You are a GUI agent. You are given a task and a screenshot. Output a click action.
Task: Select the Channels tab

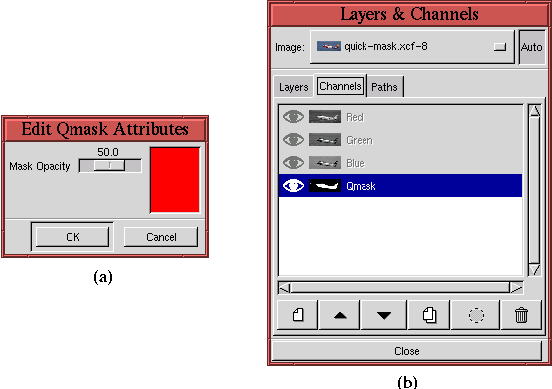(340, 86)
